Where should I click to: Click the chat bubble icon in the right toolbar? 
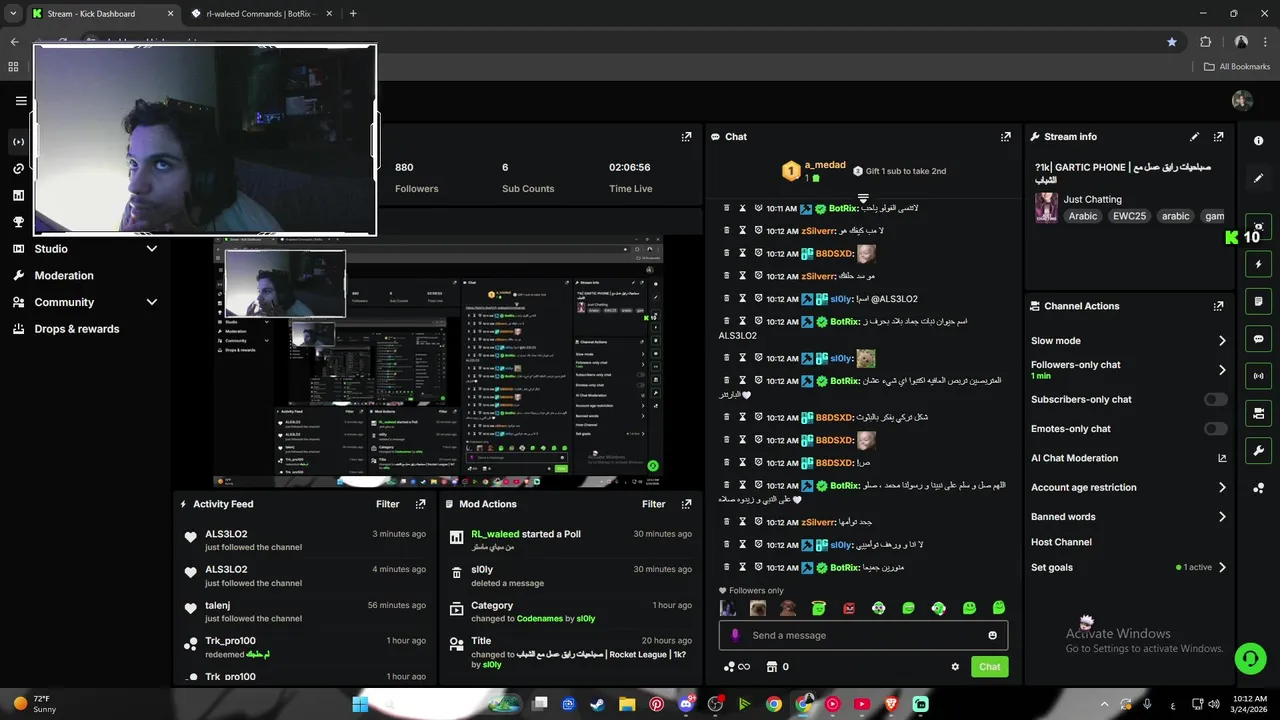tap(1258, 339)
